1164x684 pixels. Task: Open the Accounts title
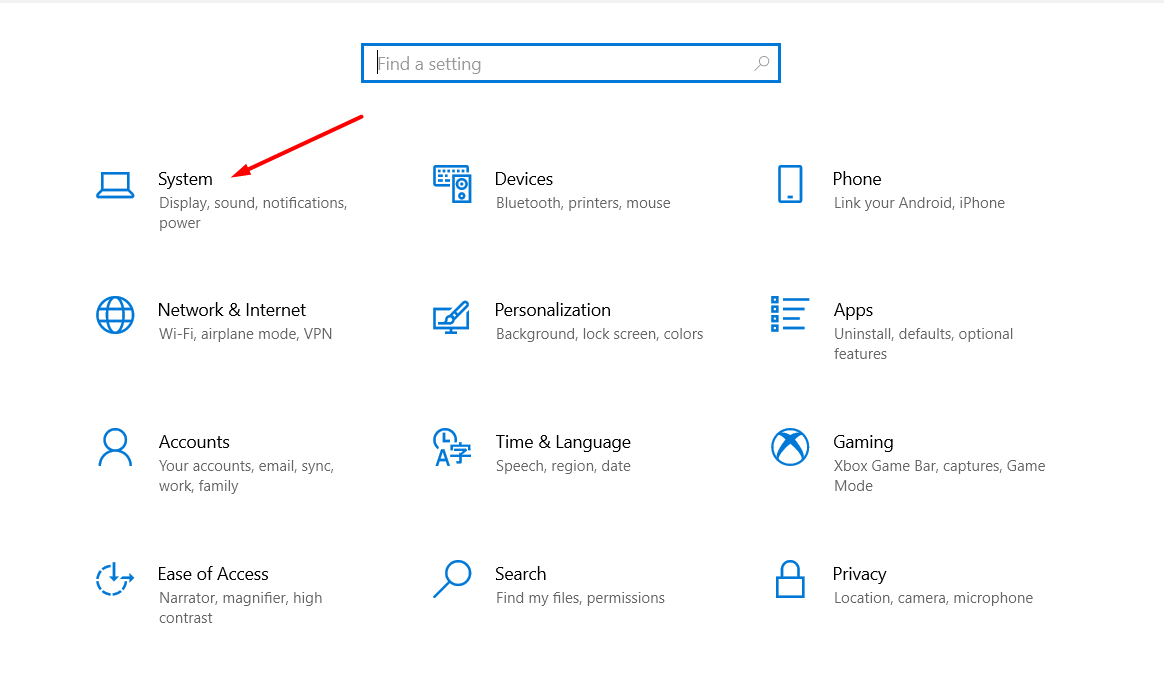pyautogui.click(x=194, y=442)
